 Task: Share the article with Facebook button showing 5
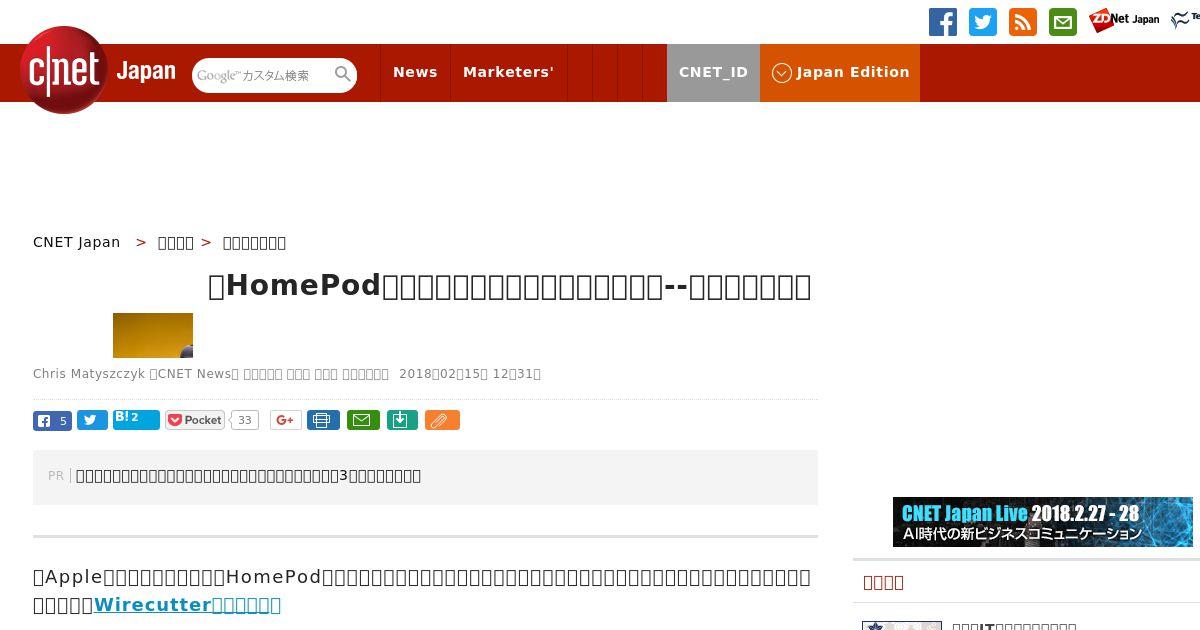[x=52, y=420]
